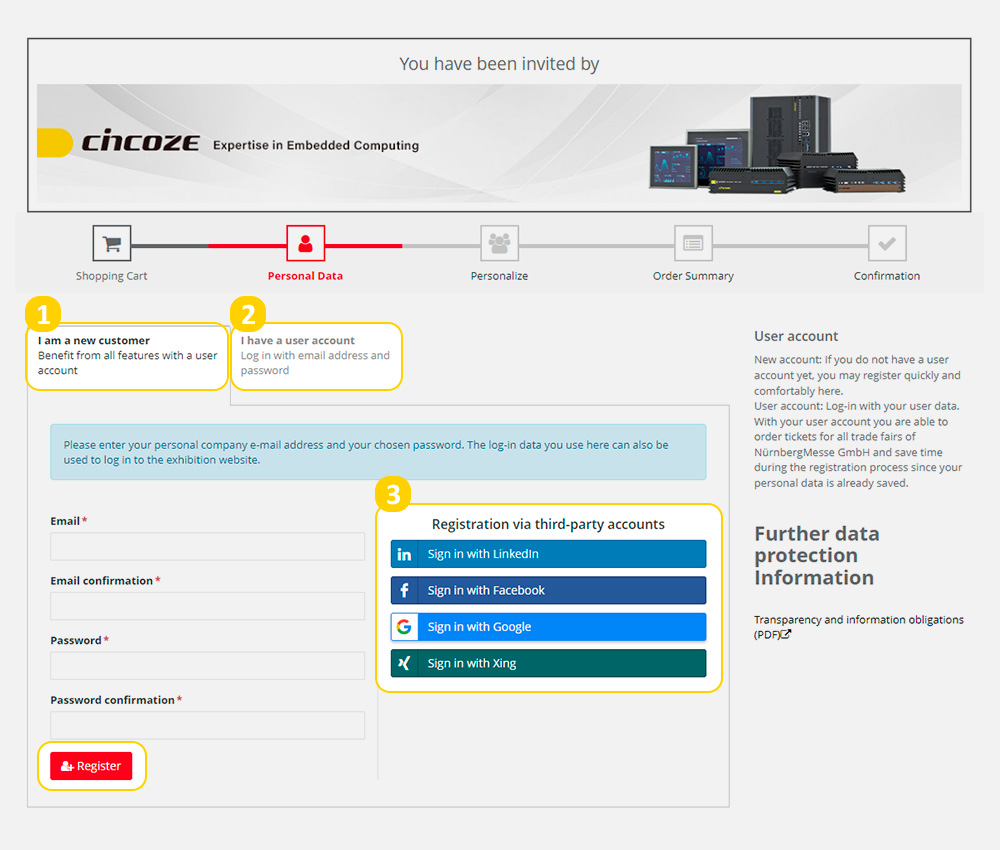The height and width of the screenshot is (850, 1000).
Task: Click the 'Personalize' step label
Action: tap(499, 276)
